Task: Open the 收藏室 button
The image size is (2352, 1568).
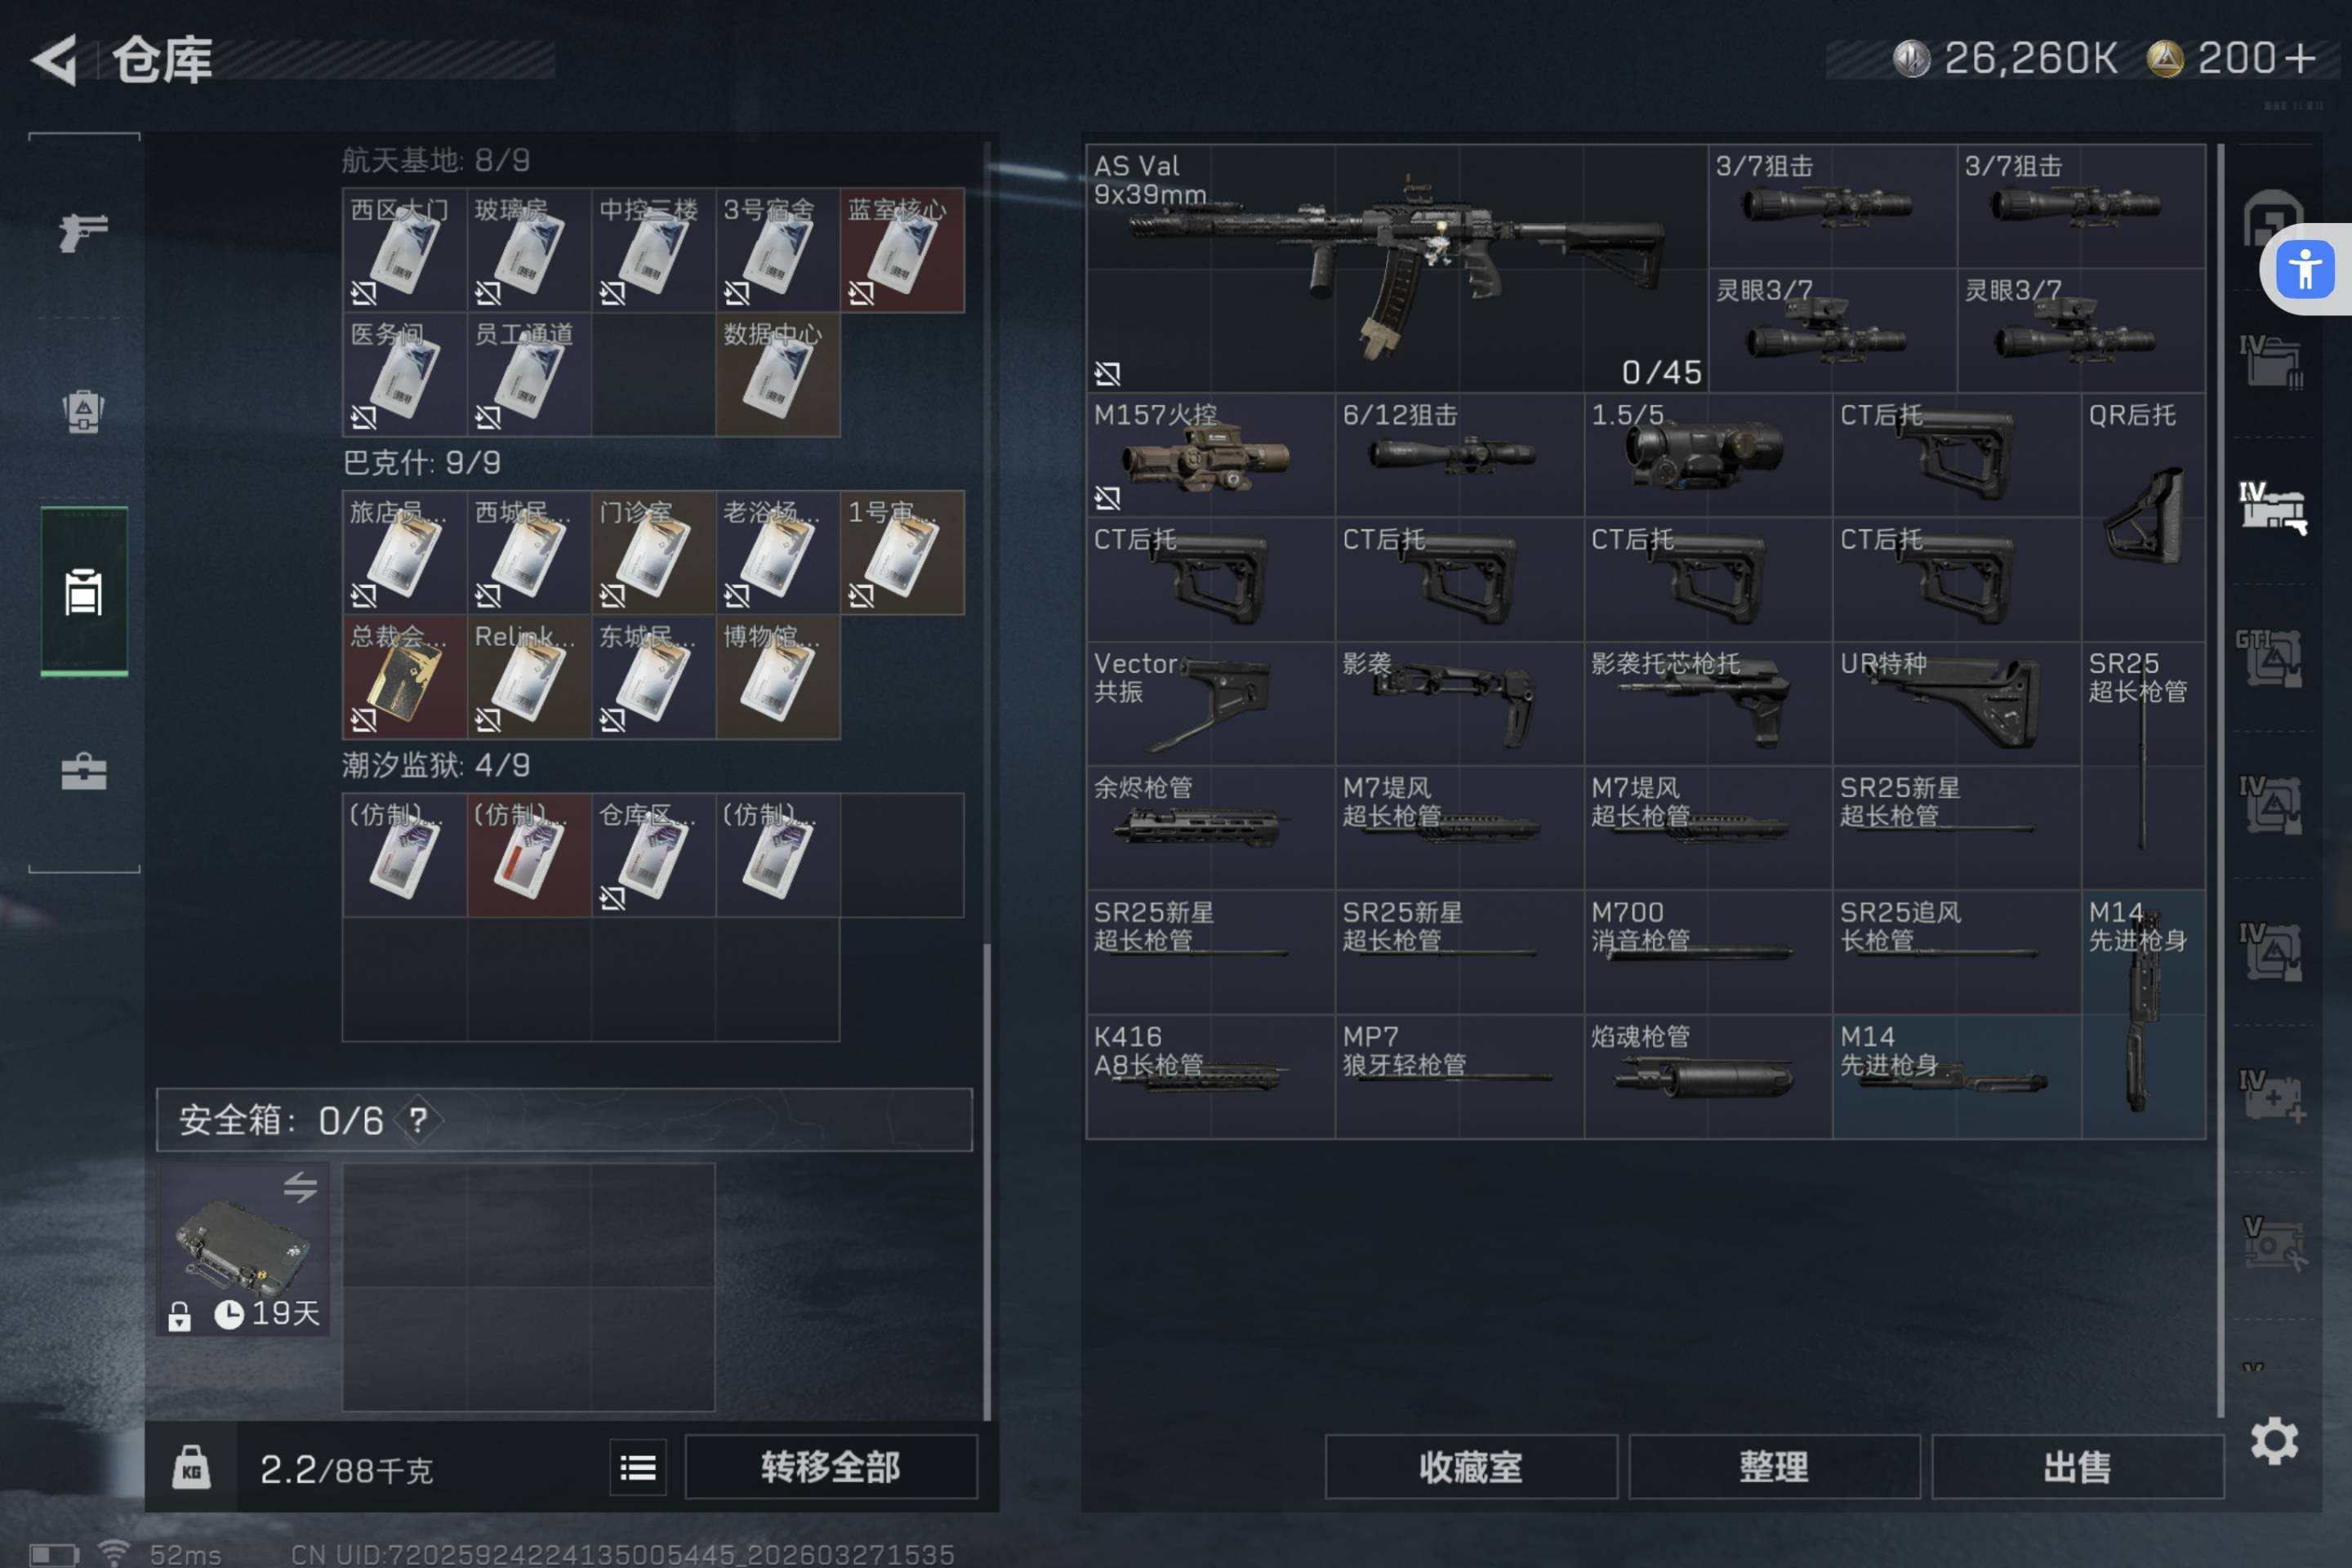Action: pos(1471,1467)
